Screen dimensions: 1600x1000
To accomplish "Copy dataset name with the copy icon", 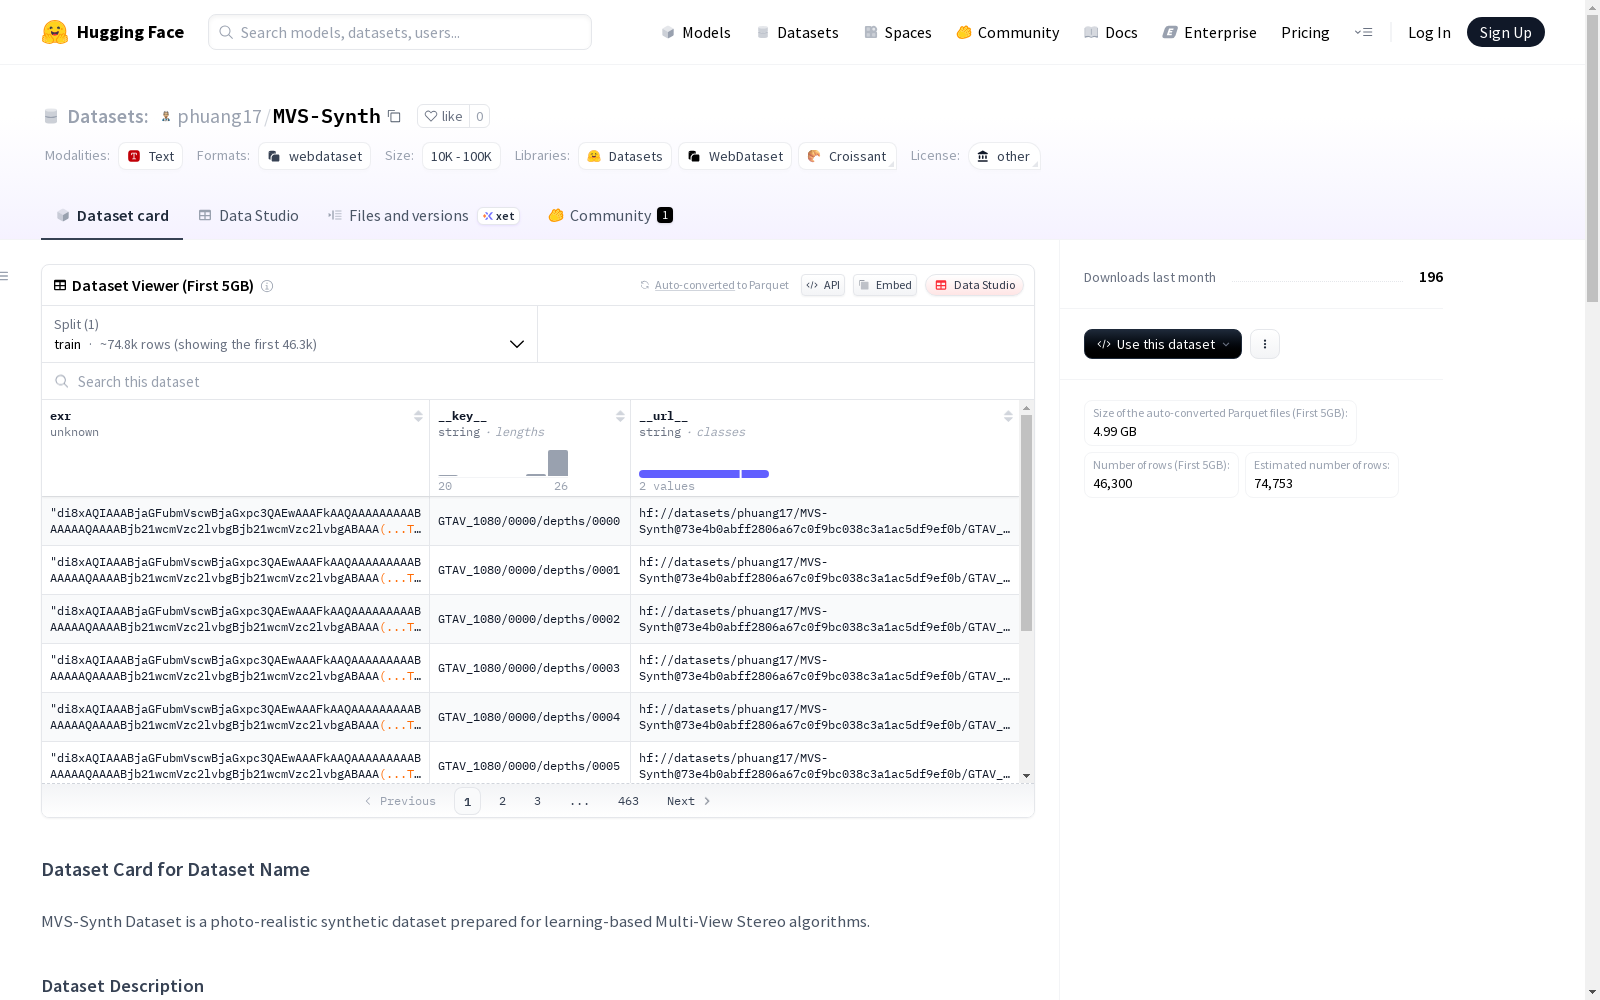I will coord(395,117).
